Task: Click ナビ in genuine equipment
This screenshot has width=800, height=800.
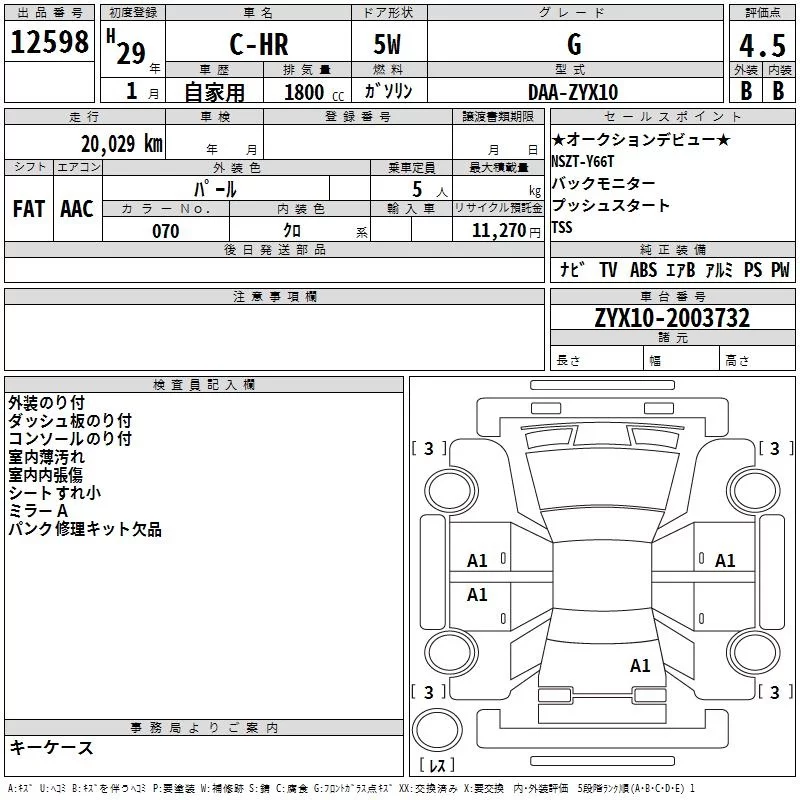Action: [572, 269]
